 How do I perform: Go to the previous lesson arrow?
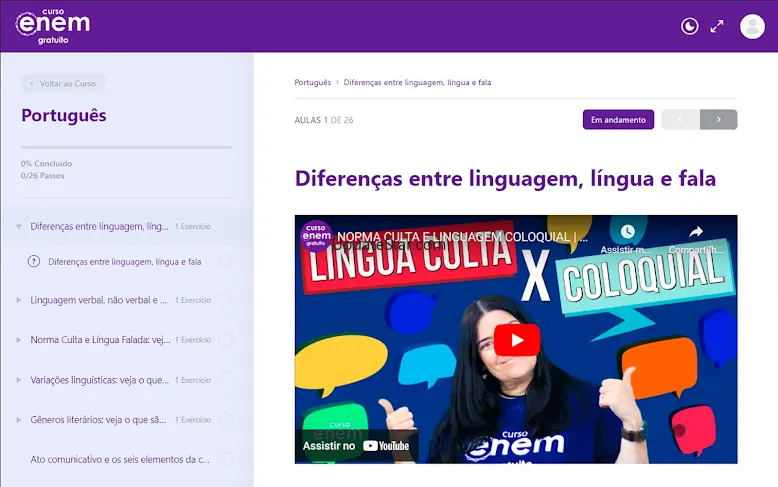[680, 120]
